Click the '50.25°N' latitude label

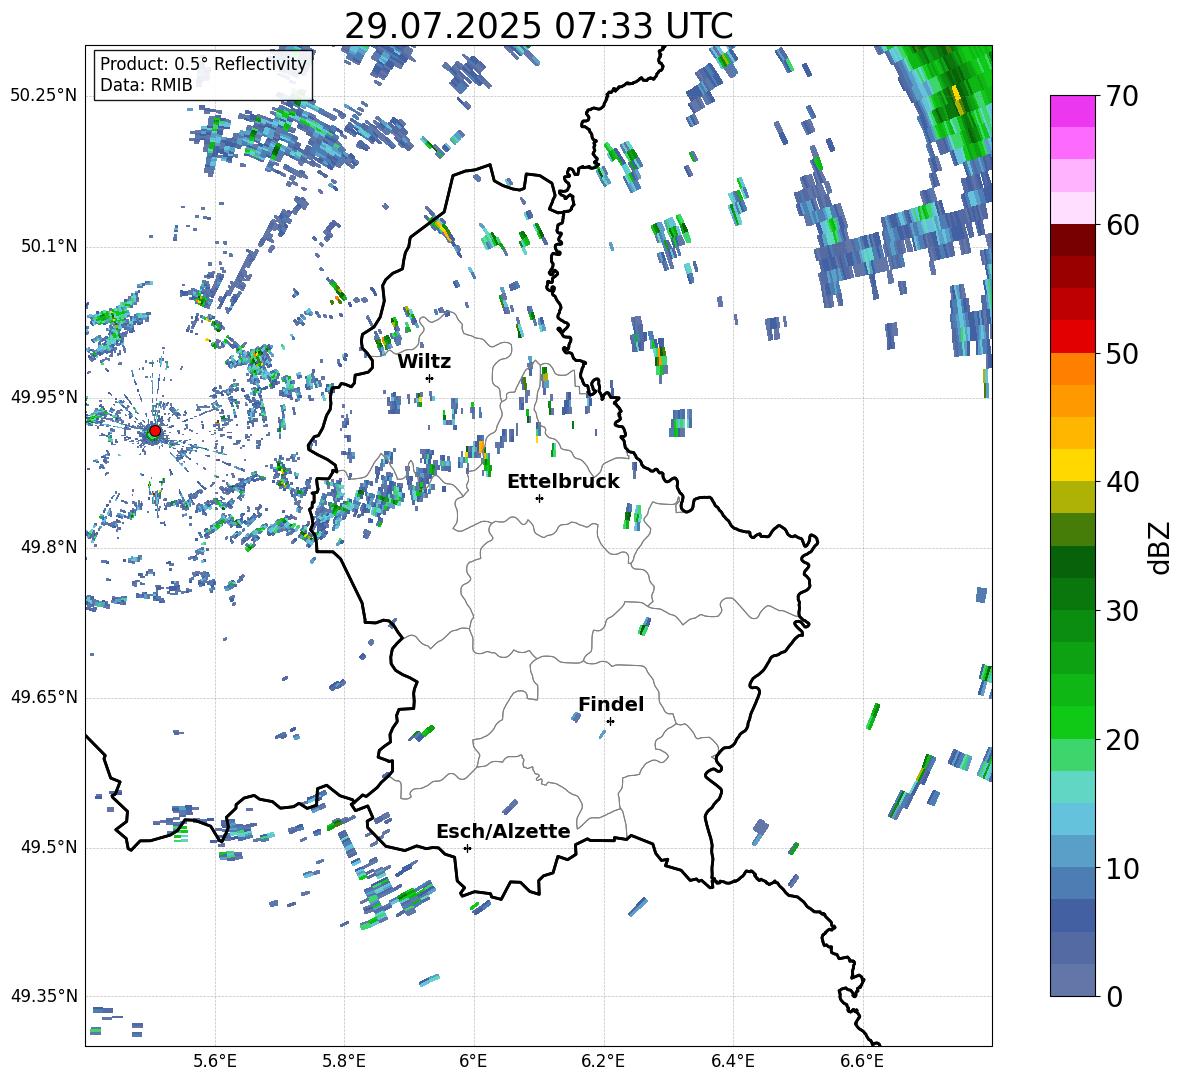[44, 95]
